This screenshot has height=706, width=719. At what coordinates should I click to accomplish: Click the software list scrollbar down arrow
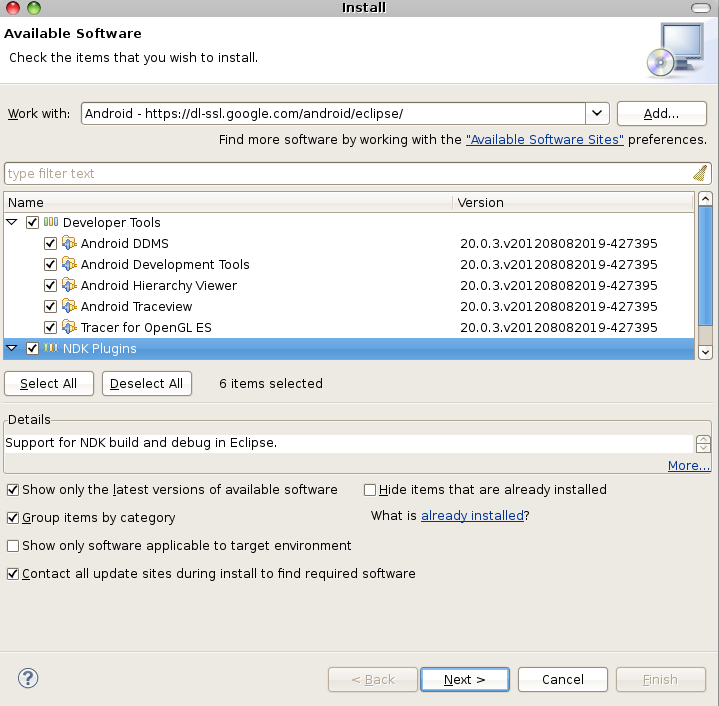point(705,352)
